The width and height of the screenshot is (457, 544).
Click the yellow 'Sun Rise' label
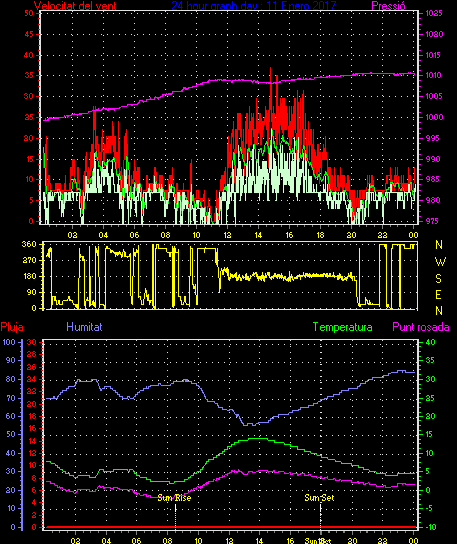[174, 498]
